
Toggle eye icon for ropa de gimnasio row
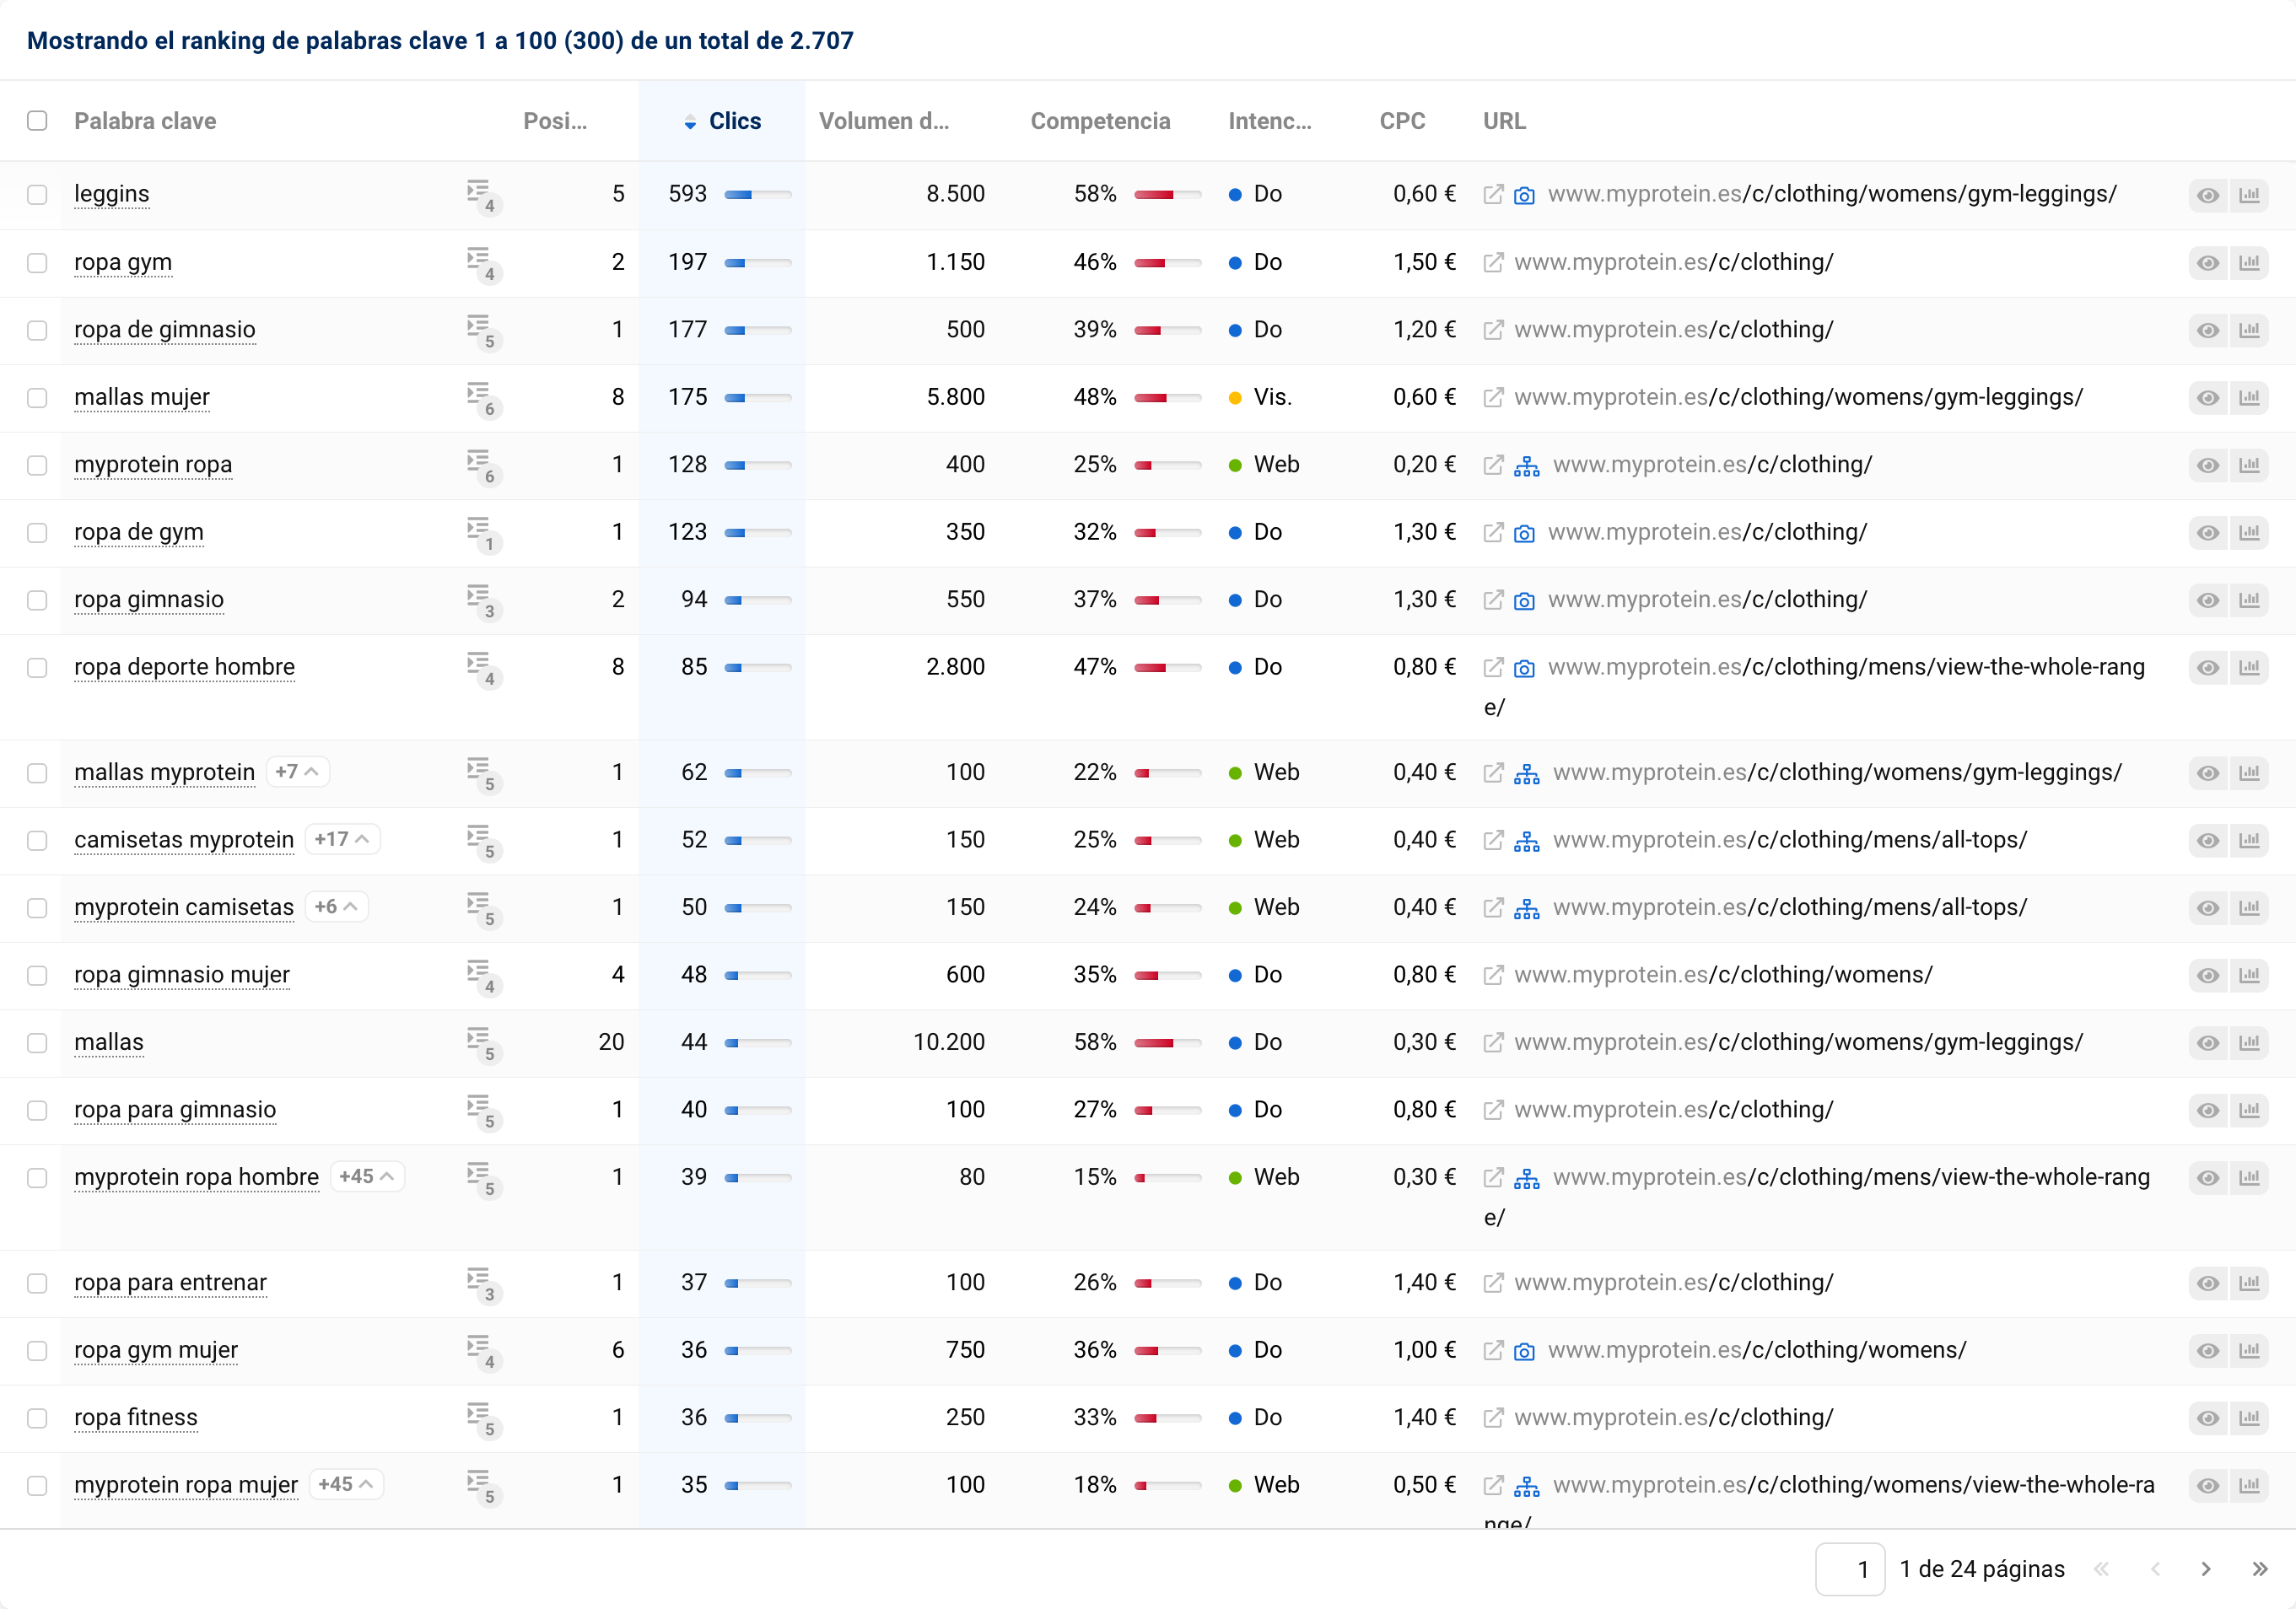click(2208, 331)
